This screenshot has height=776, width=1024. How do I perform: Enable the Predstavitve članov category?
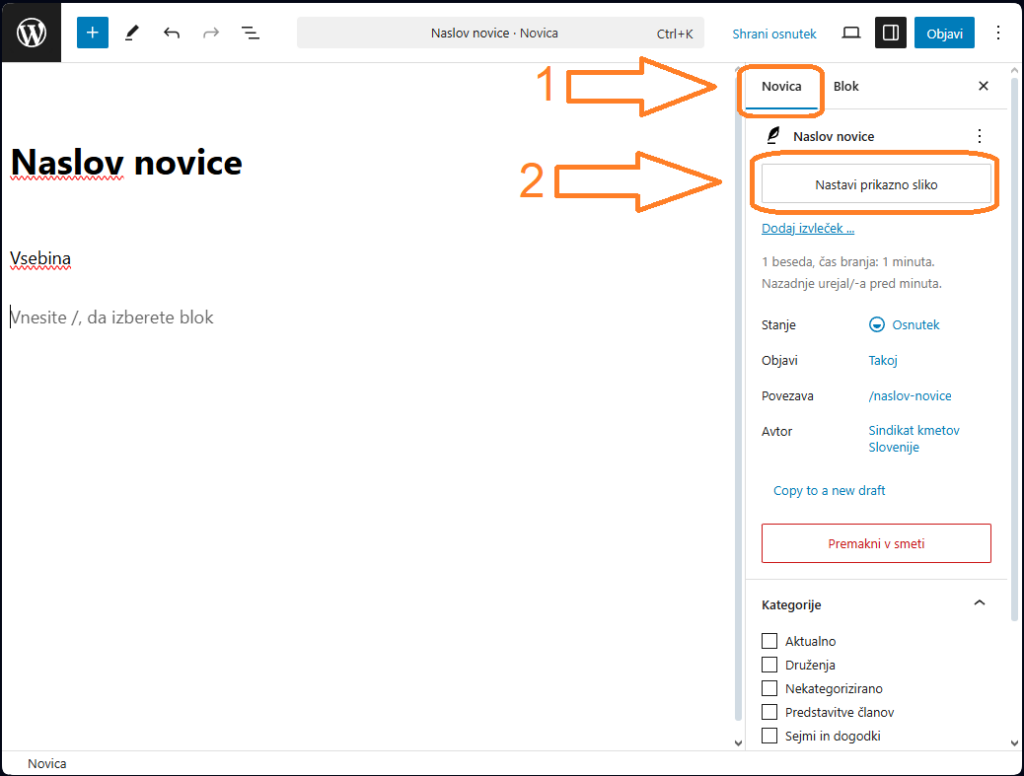pyautogui.click(x=769, y=712)
